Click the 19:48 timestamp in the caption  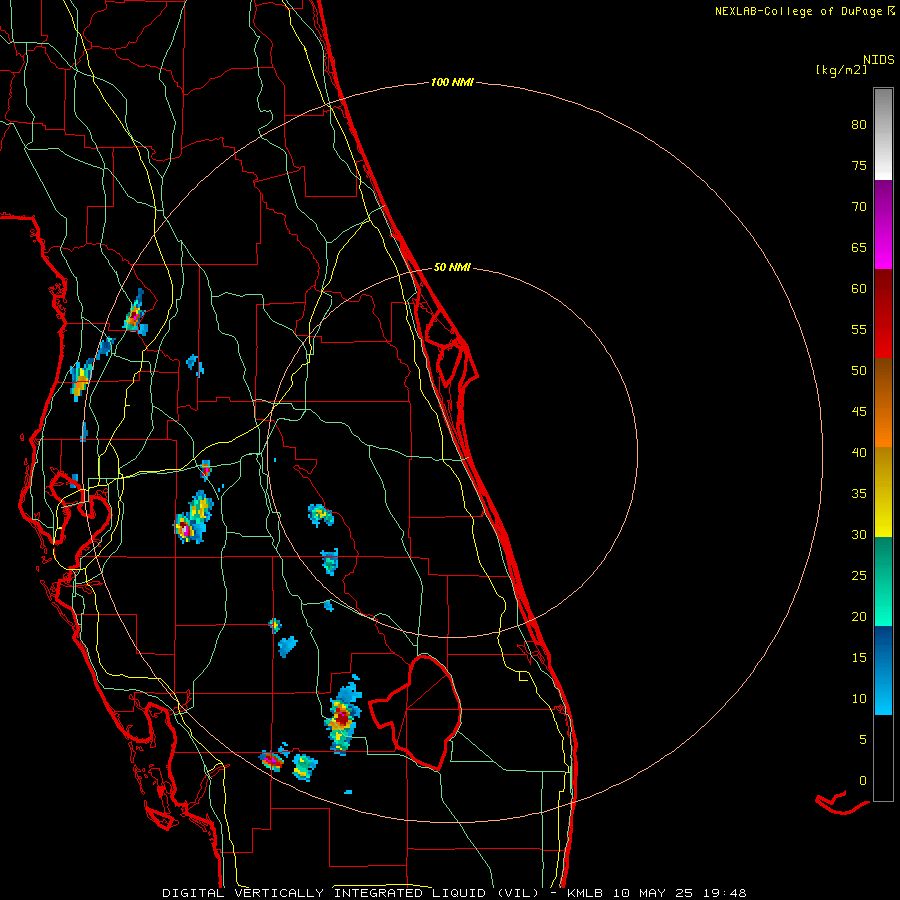tap(726, 893)
